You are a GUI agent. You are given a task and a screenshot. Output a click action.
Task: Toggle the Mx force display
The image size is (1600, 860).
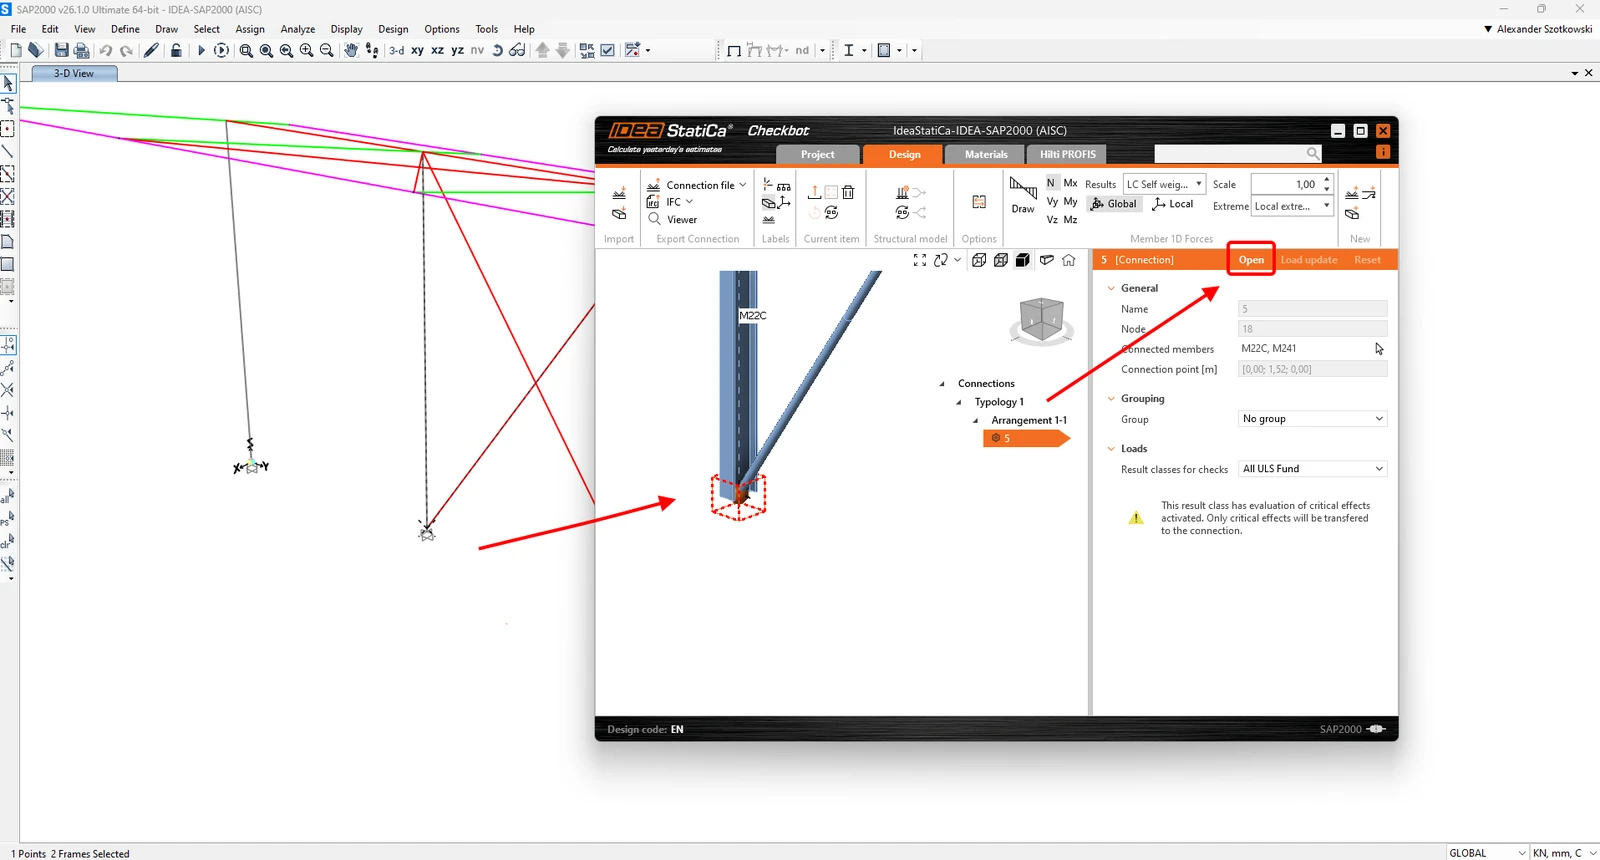(x=1070, y=183)
